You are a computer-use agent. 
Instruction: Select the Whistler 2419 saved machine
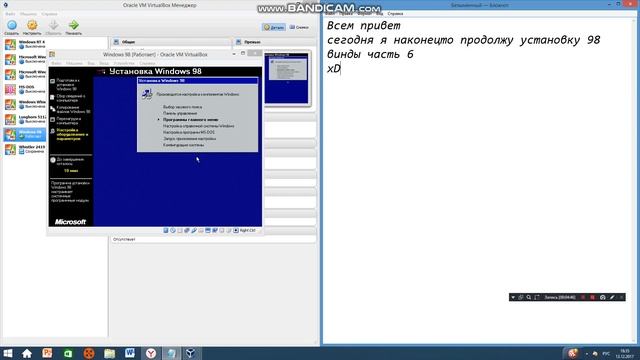[25, 149]
